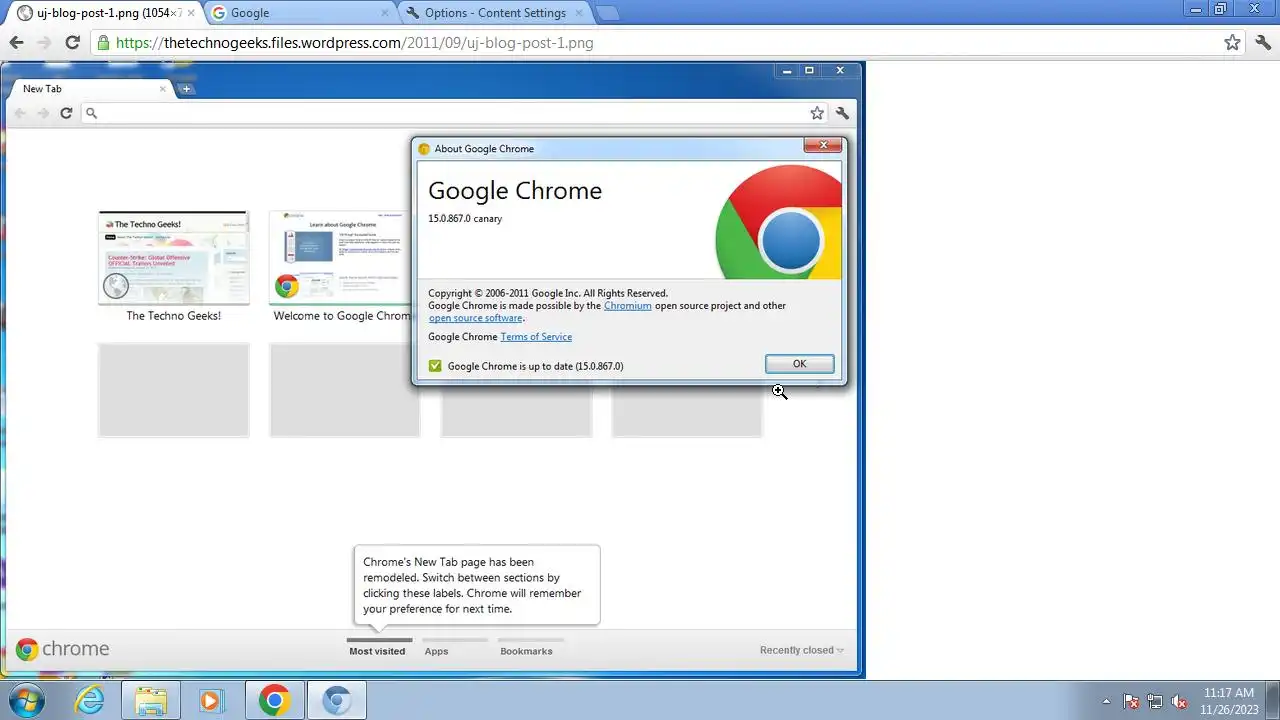Close the pictured New Tab tab
This screenshot has width=1280, height=720.
[163, 89]
